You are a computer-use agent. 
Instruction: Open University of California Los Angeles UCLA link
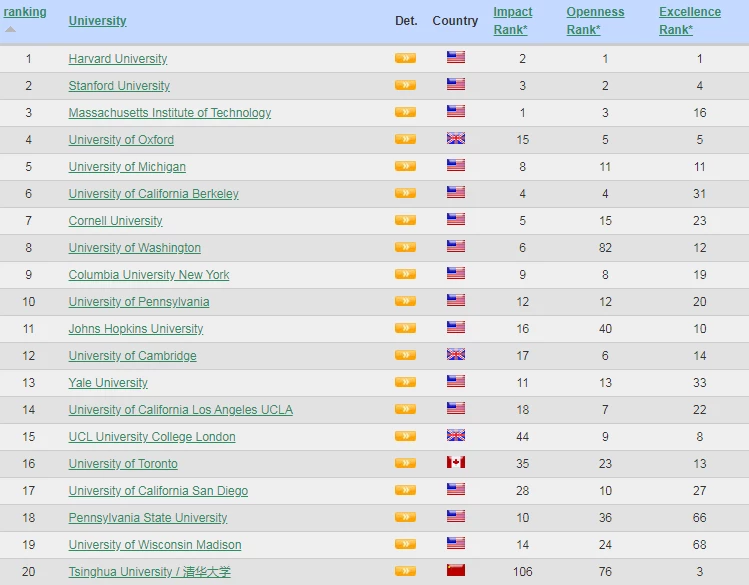point(181,409)
